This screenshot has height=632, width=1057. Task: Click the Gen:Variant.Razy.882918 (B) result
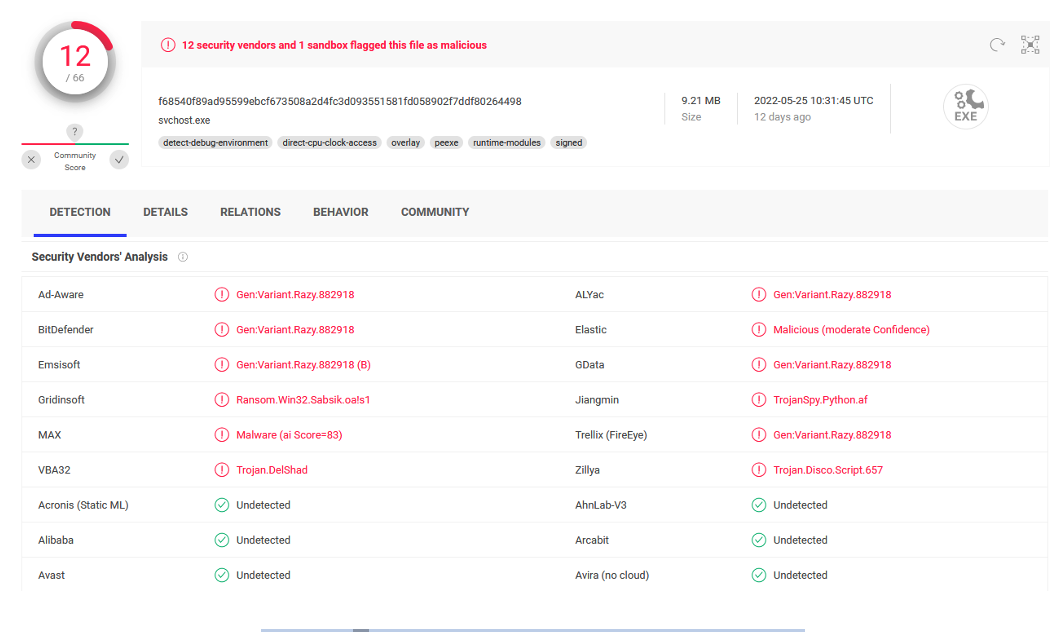[x=303, y=365]
